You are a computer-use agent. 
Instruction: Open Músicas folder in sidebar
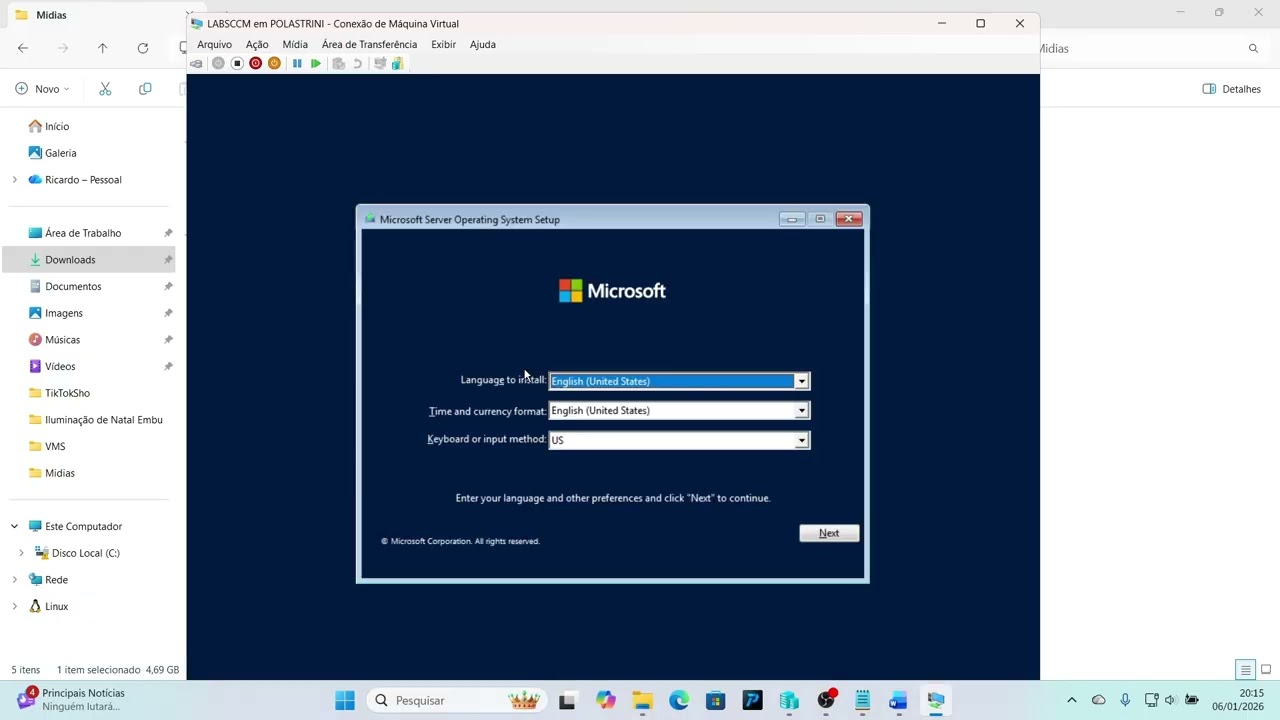click(x=62, y=340)
